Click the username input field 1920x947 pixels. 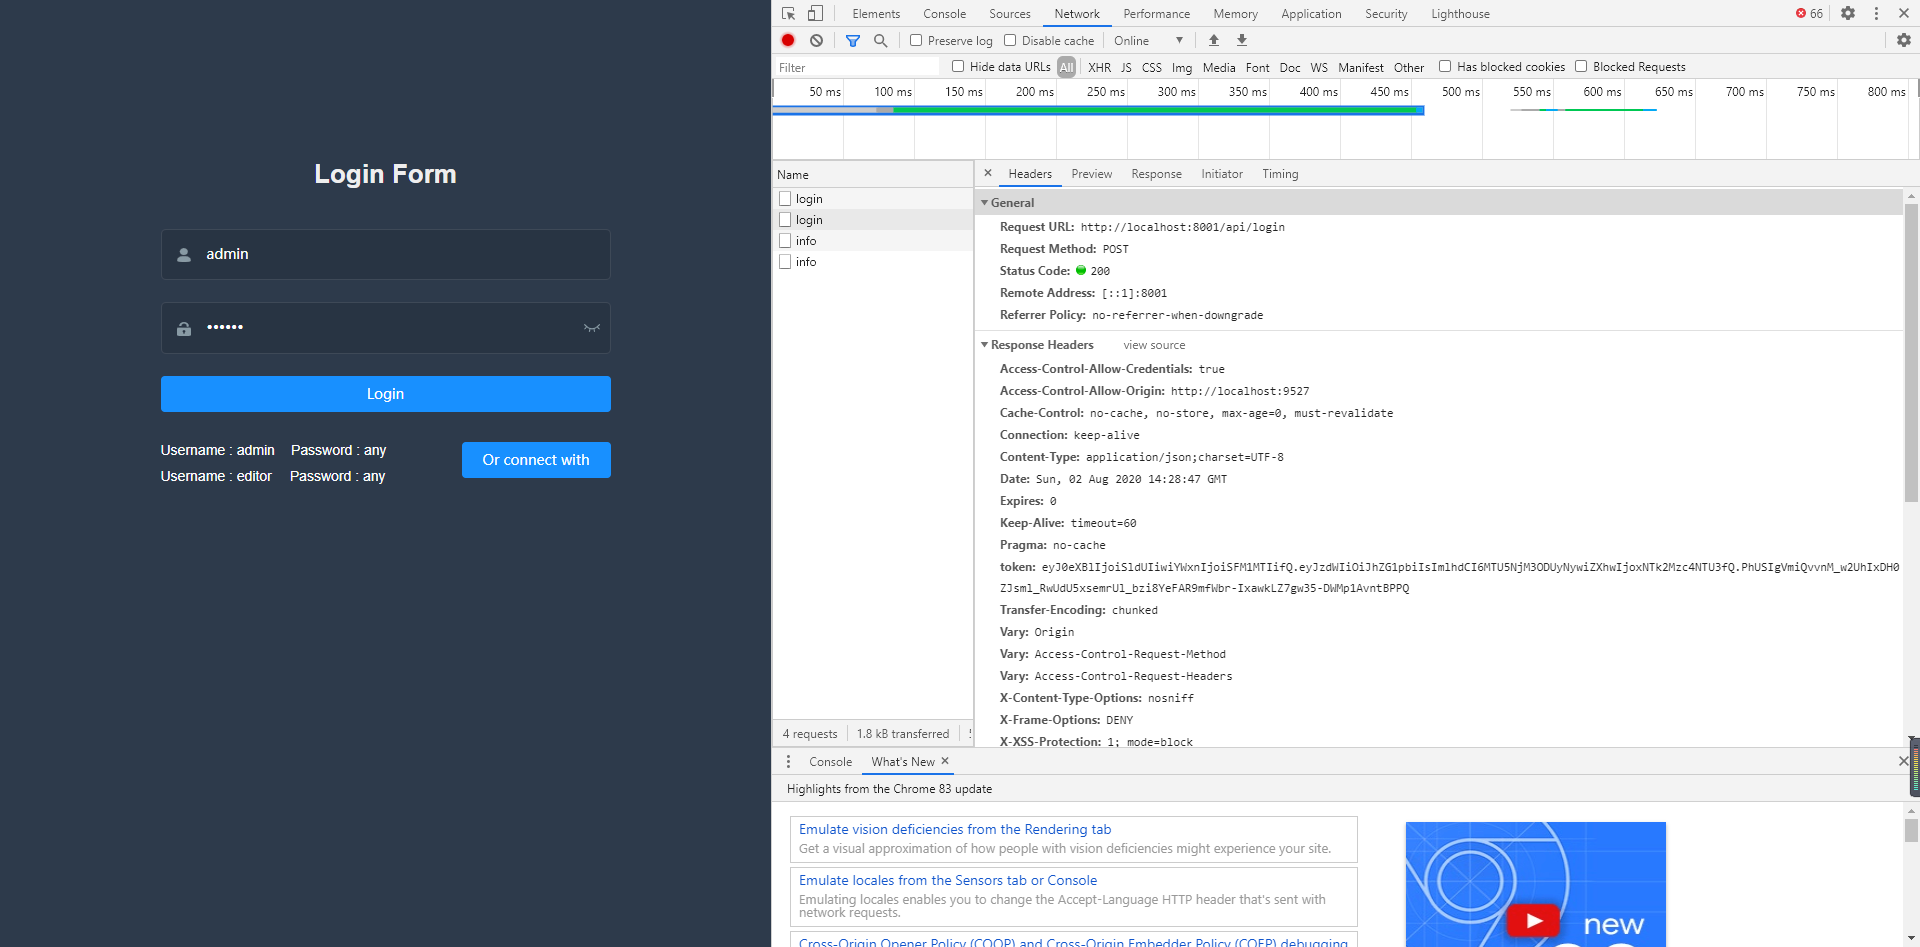point(385,254)
